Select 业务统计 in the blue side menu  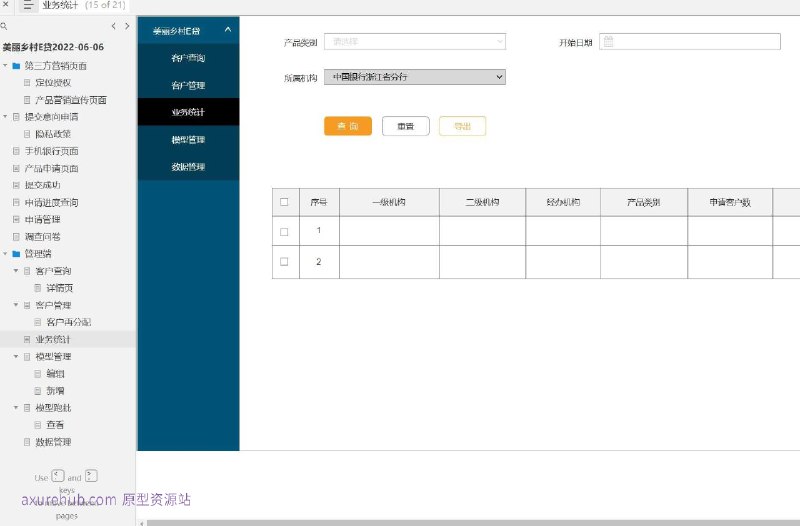point(188,112)
